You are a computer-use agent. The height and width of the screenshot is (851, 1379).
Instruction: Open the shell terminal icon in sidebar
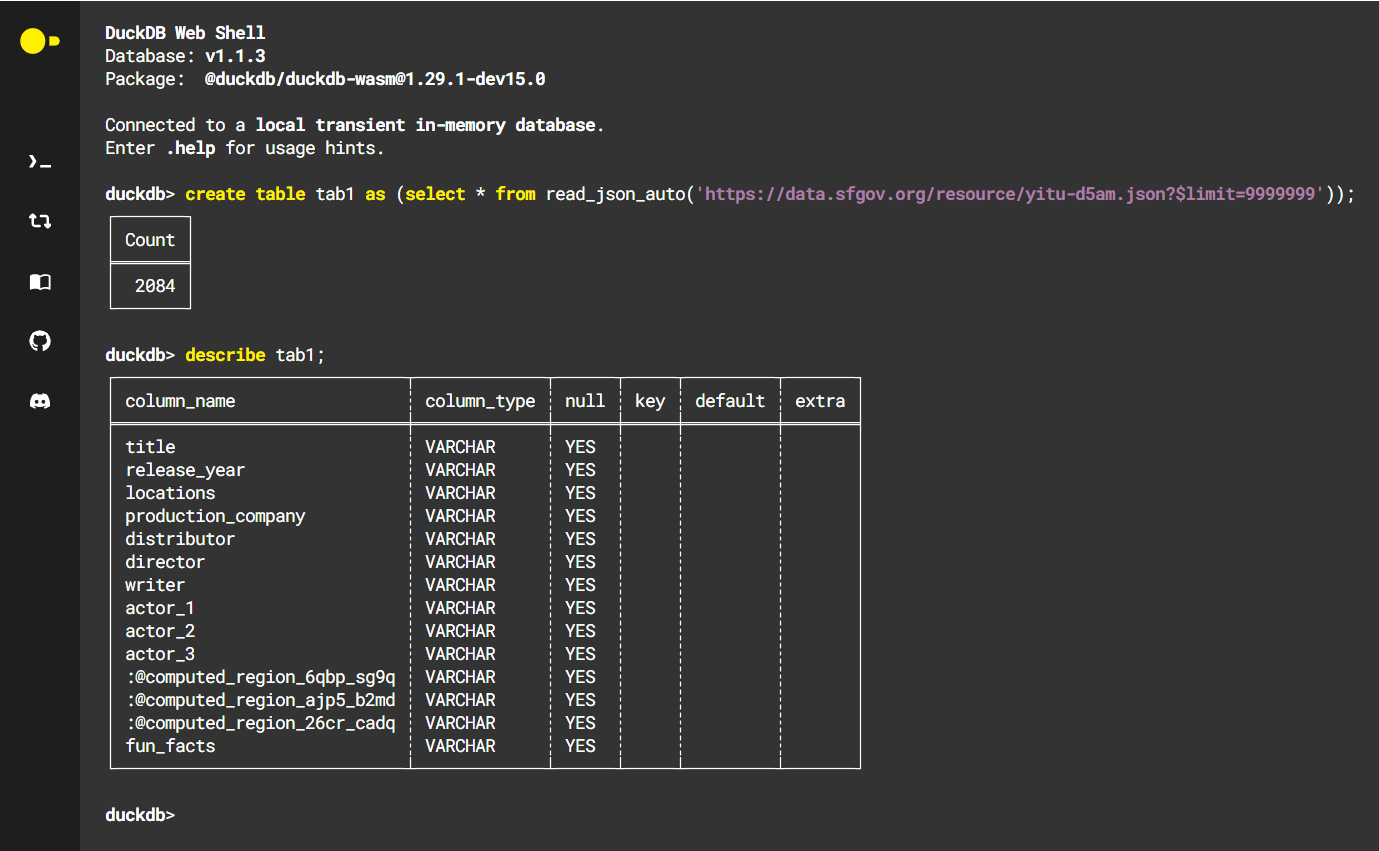pyautogui.click(x=40, y=161)
